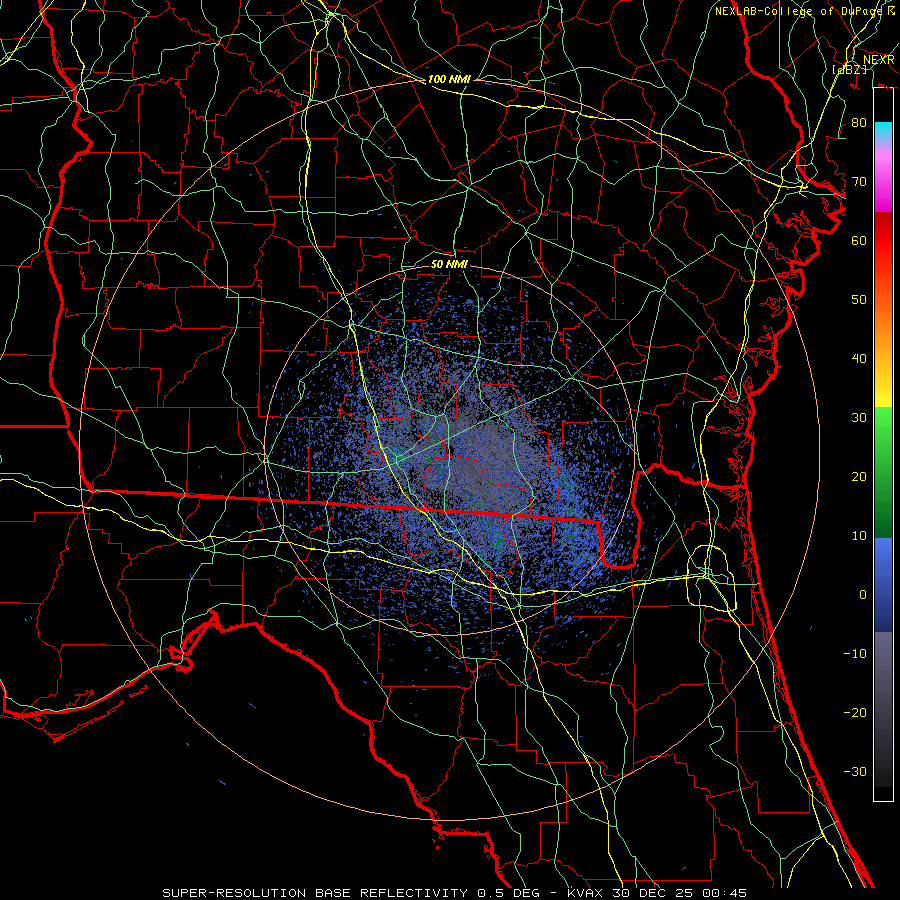This screenshot has height=900, width=900.
Task: Click the 100 NMI range ring label
Action: (449, 79)
